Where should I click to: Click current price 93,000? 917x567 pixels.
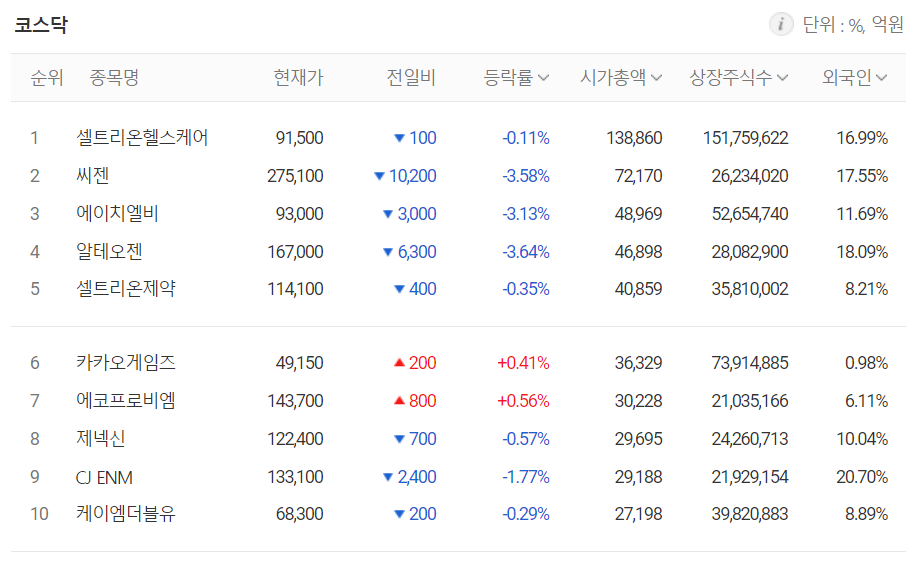(299, 214)
